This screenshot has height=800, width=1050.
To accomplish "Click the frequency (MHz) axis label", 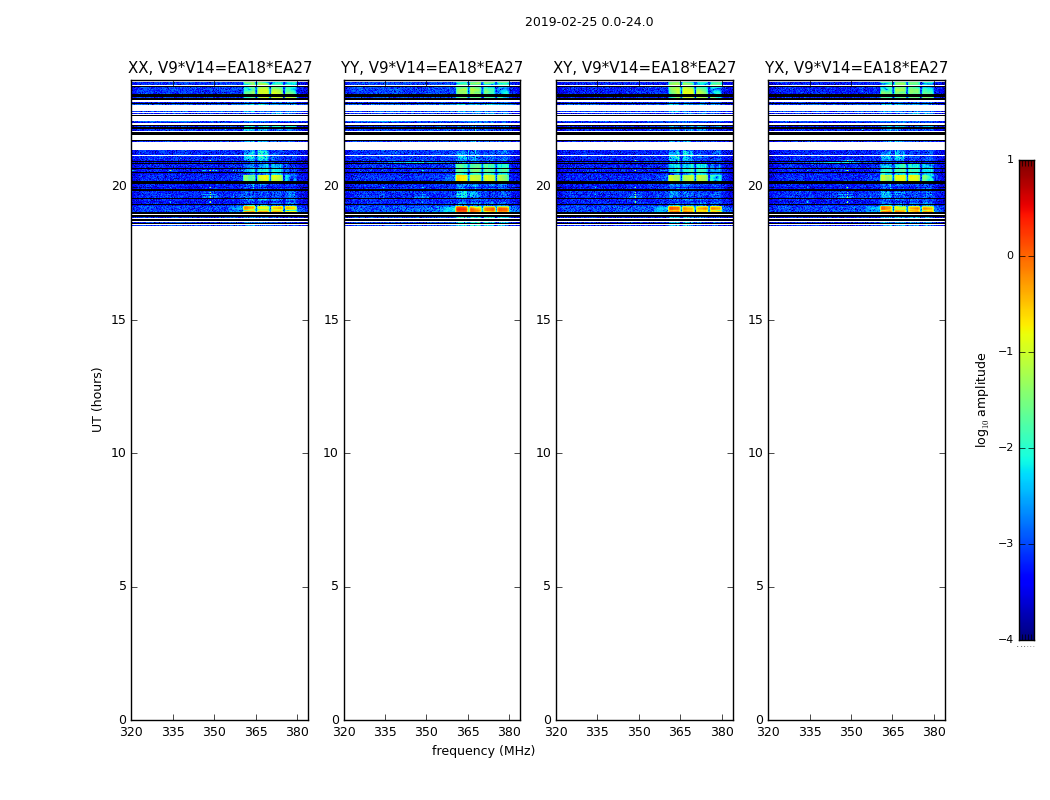I will [x=483, y=751].
